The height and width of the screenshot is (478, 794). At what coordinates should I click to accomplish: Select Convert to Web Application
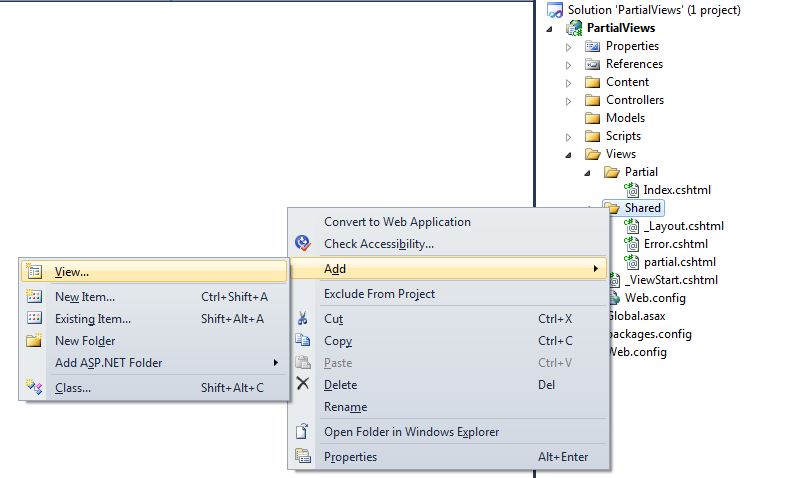[449, 222]
